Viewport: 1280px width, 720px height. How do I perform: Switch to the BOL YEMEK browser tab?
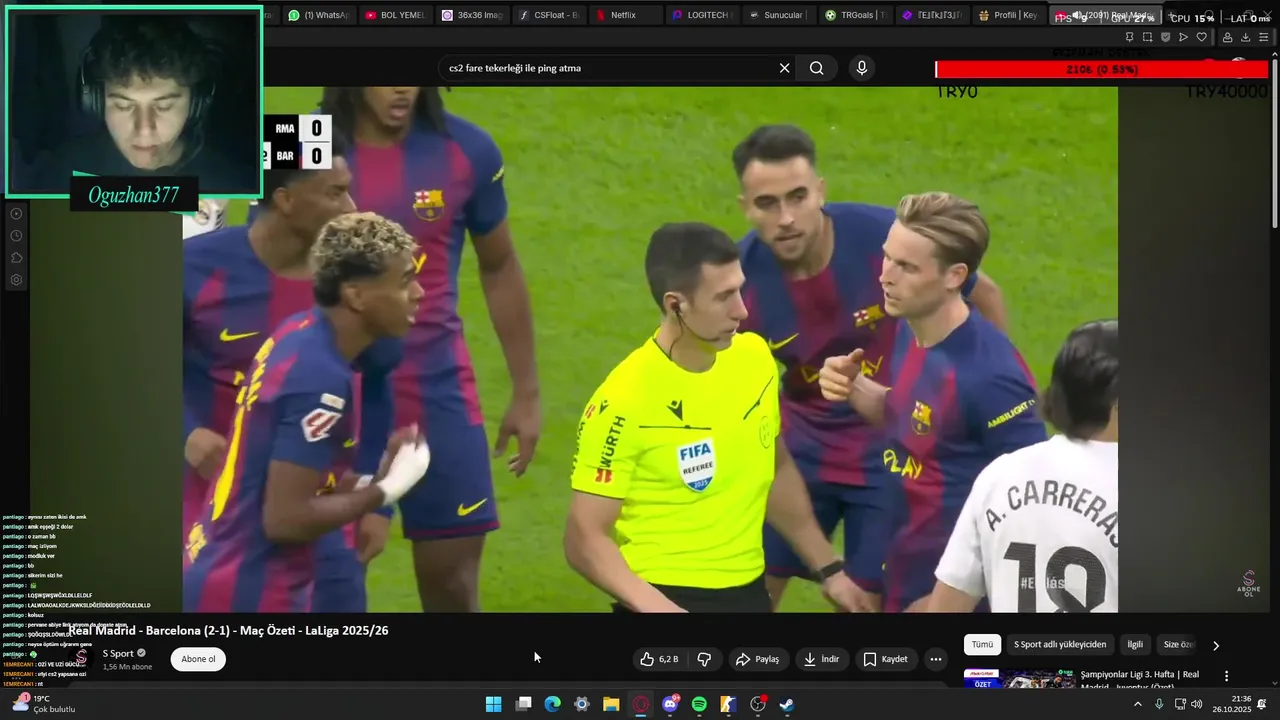(x=394, y=15)
